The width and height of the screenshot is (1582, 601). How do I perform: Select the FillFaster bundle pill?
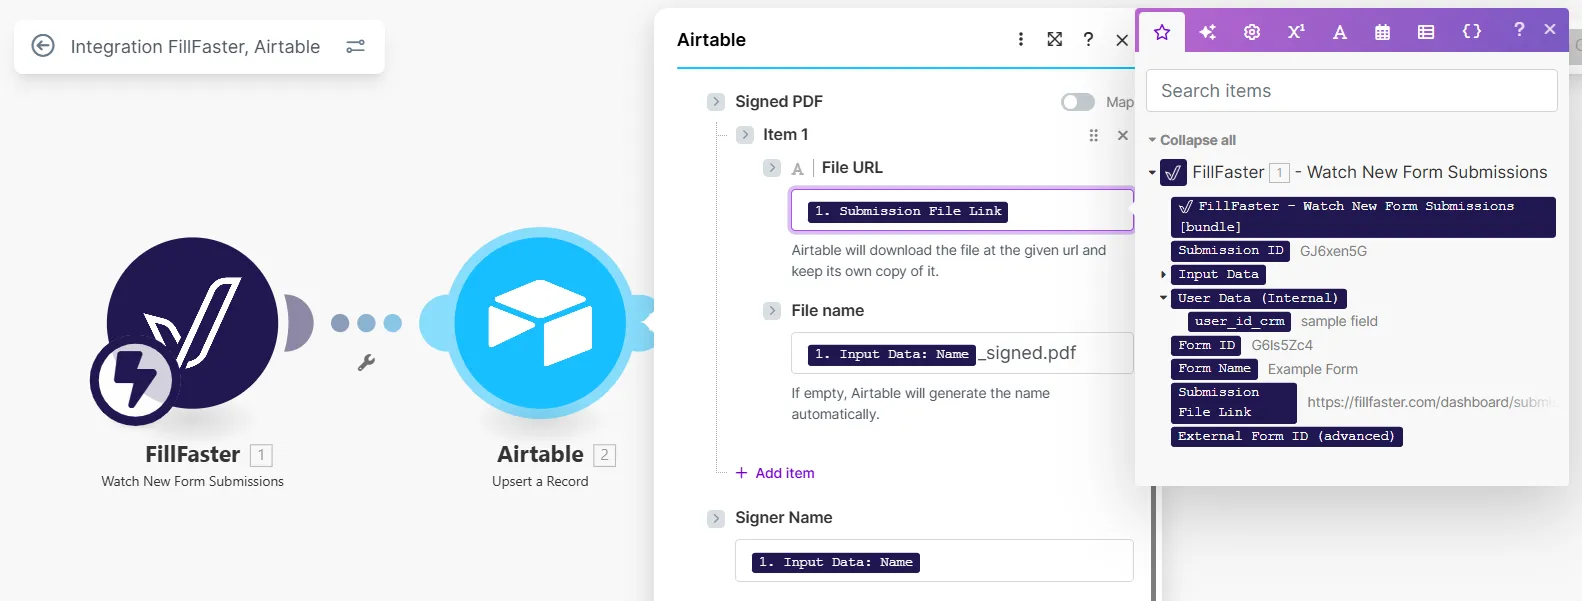point(1363,217)
